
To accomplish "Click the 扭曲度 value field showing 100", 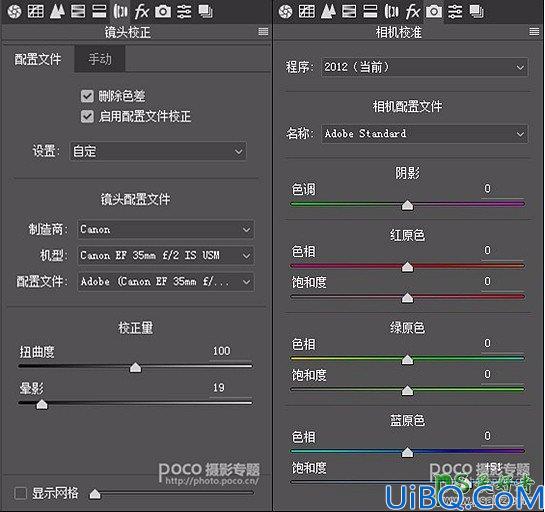I will tap(231, 351).
